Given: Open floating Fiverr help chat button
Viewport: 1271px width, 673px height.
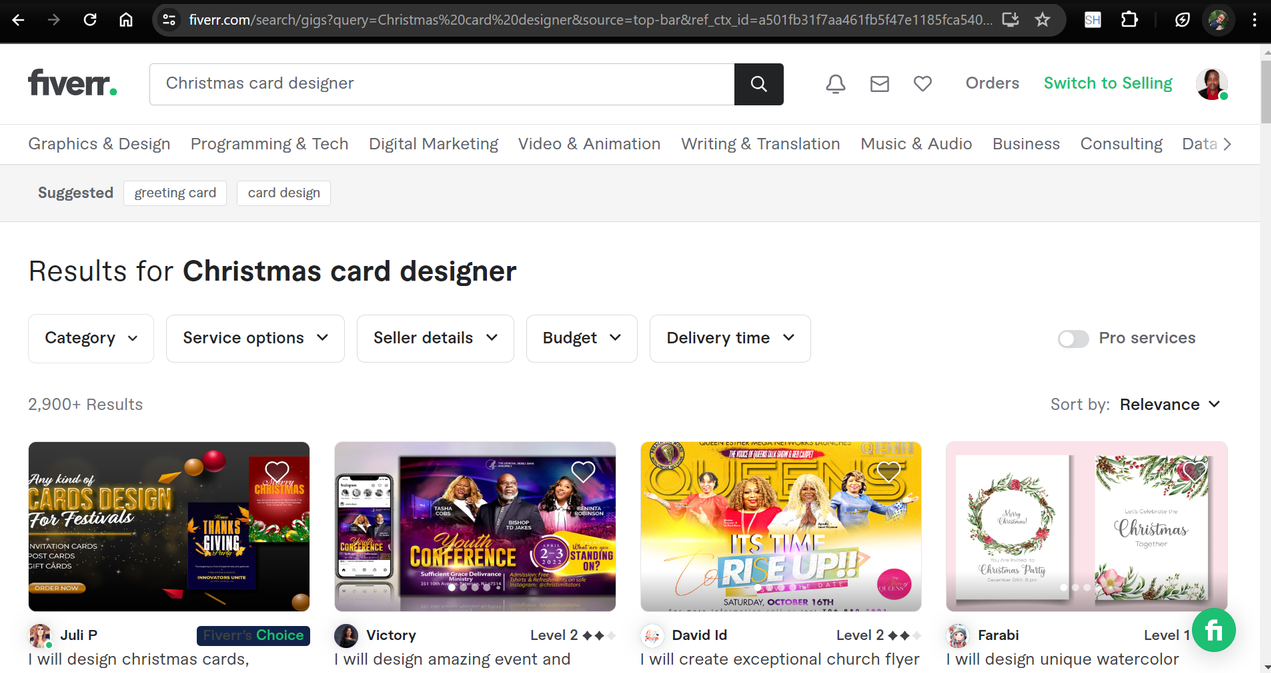Looking at the screenshot, I should coord(1214,630).
